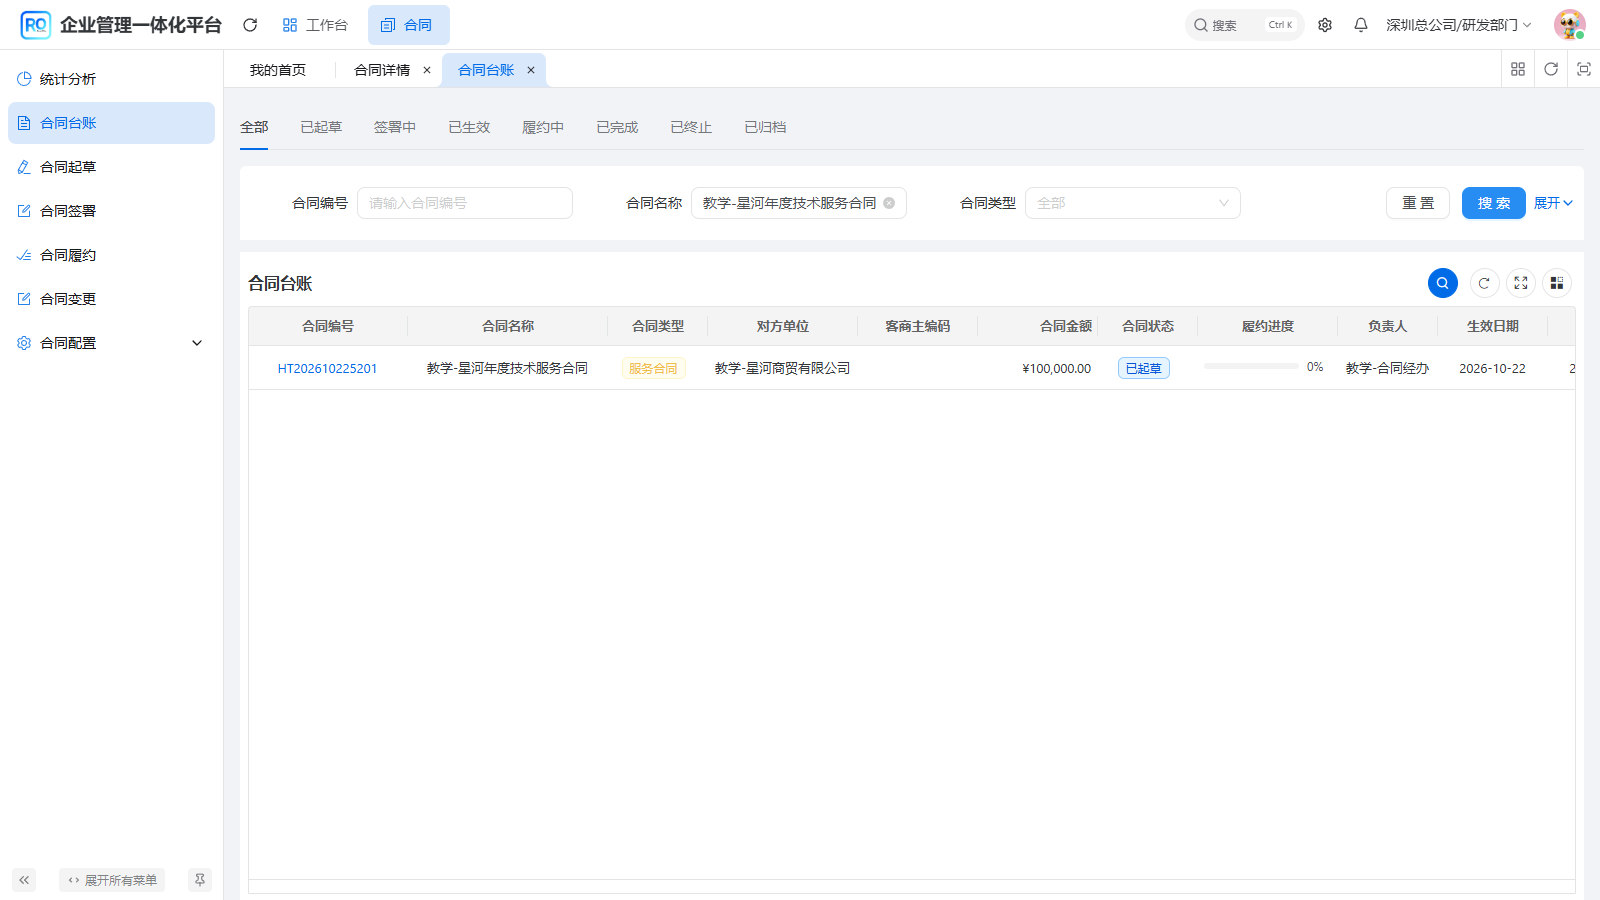Click the 重置 button
The height and width of the screenshot is (900, 1600).
(x=1418, y=203)
